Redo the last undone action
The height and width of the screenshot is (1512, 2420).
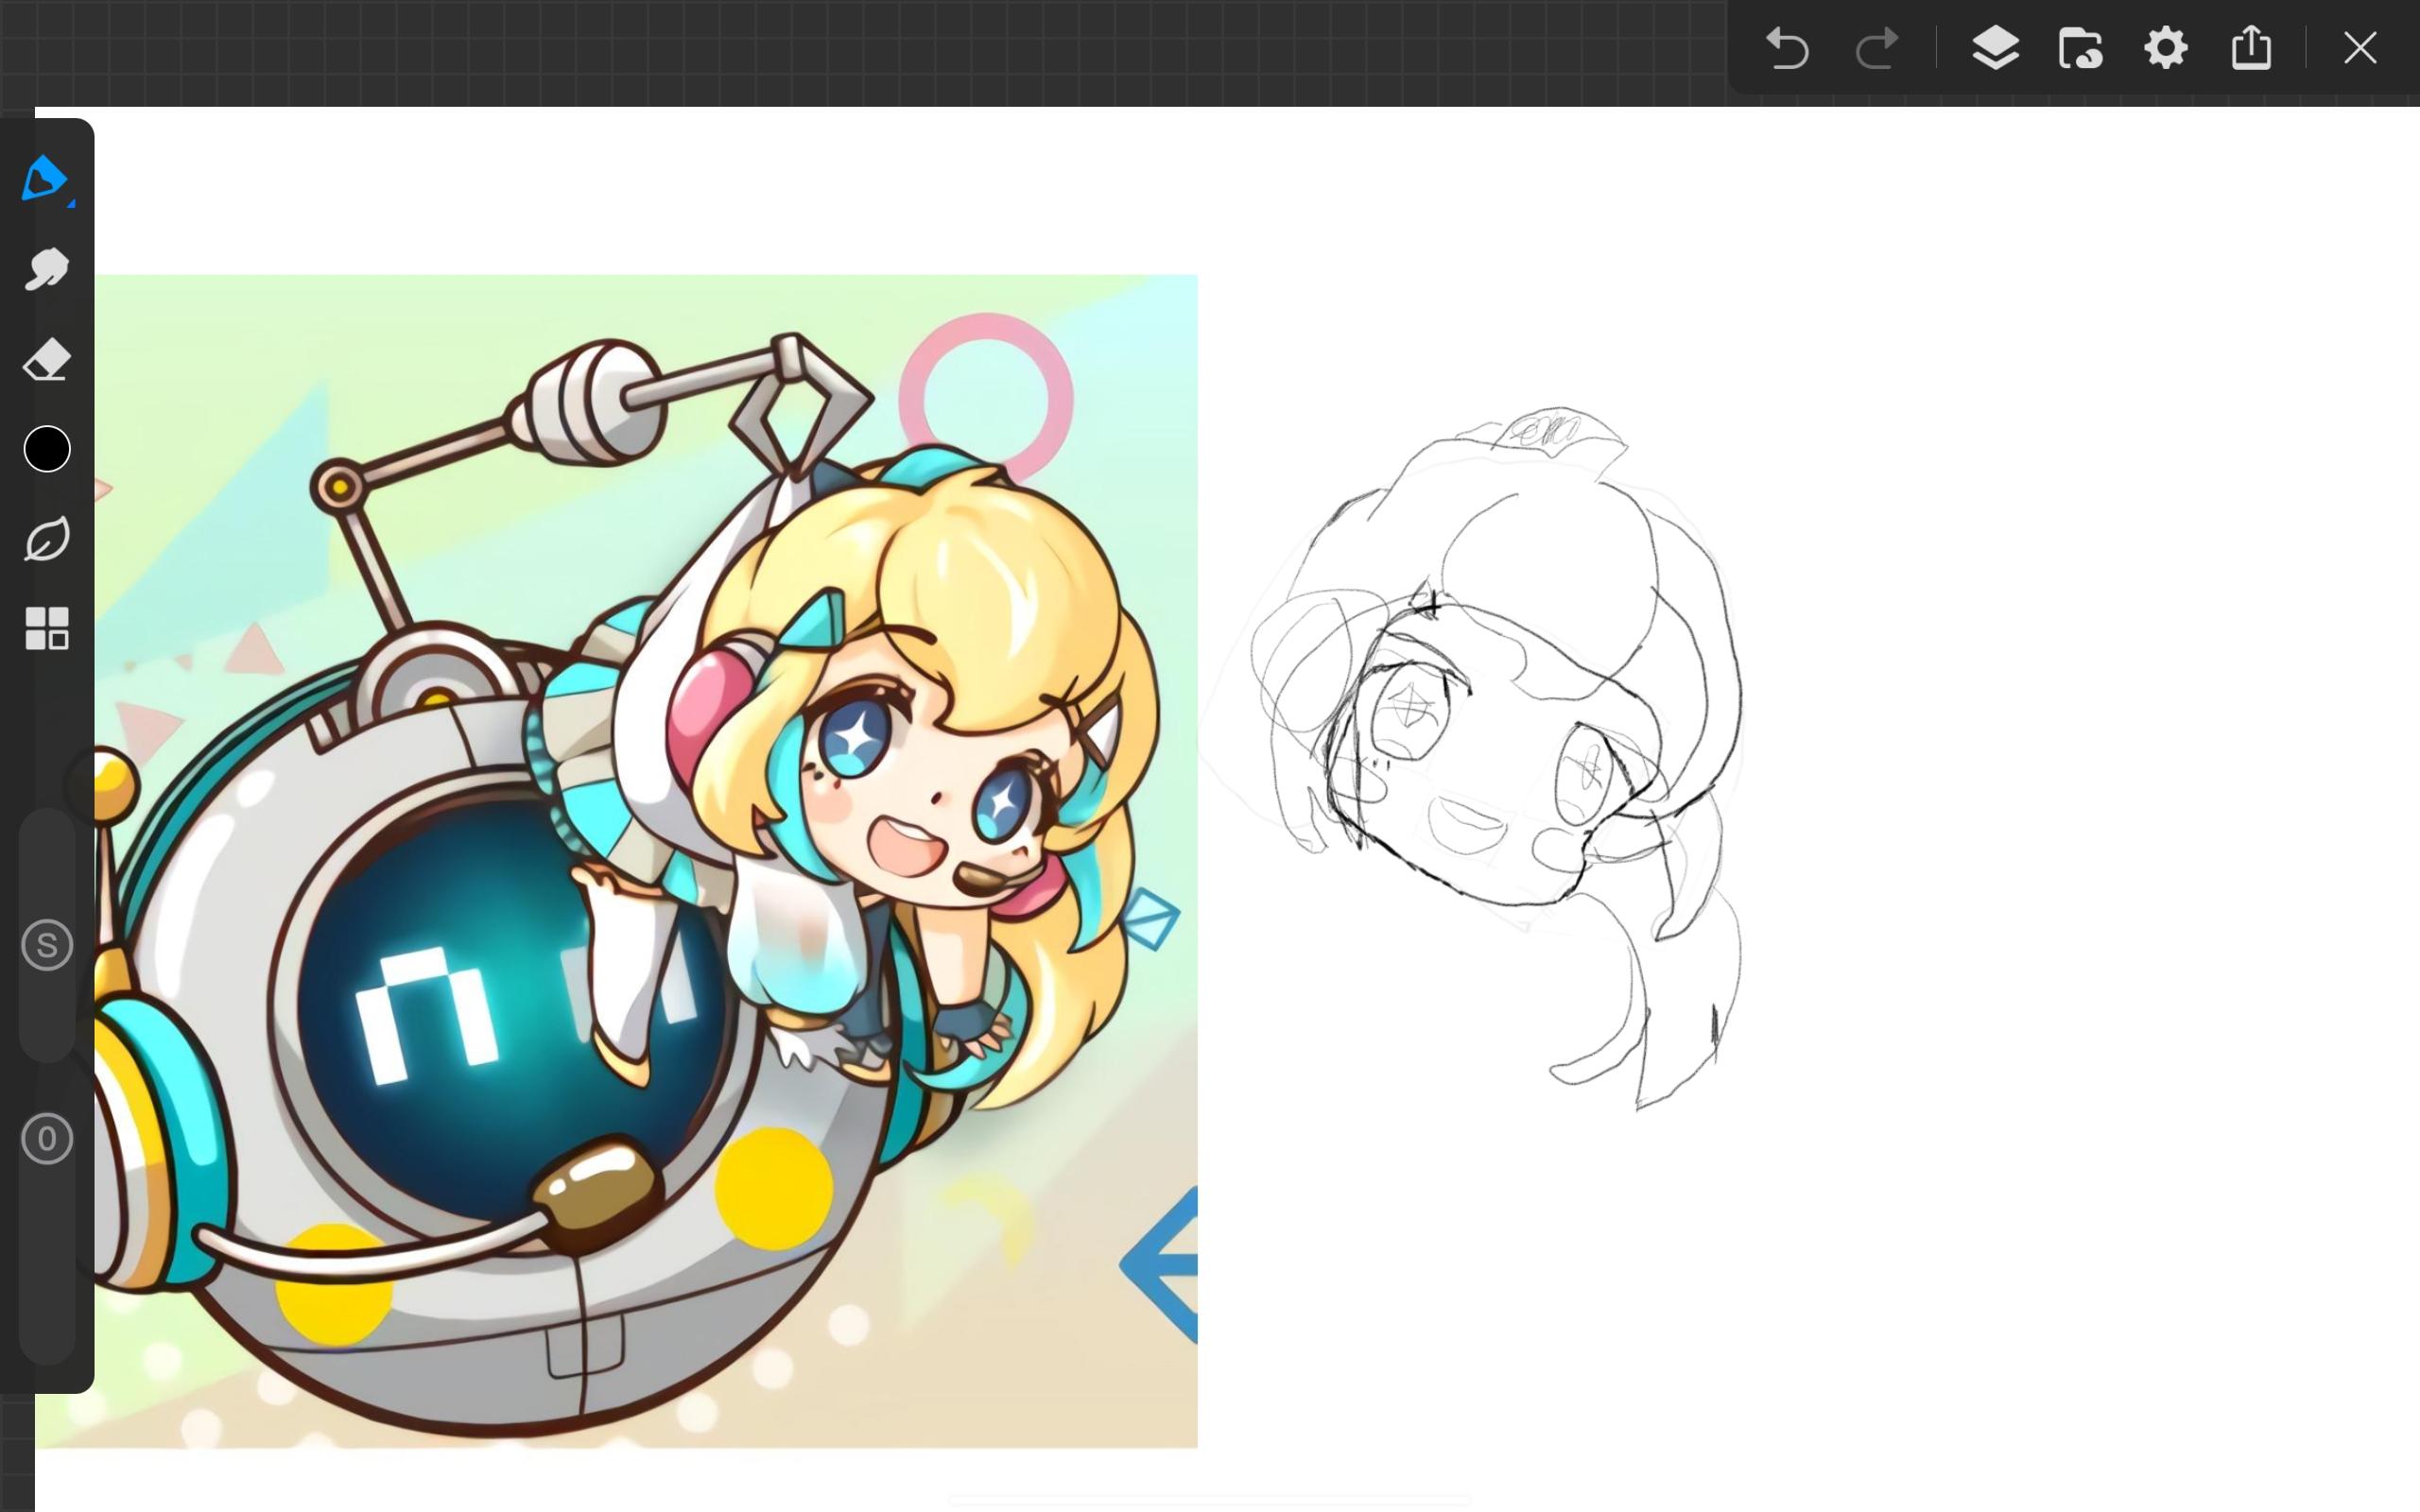1877,48
